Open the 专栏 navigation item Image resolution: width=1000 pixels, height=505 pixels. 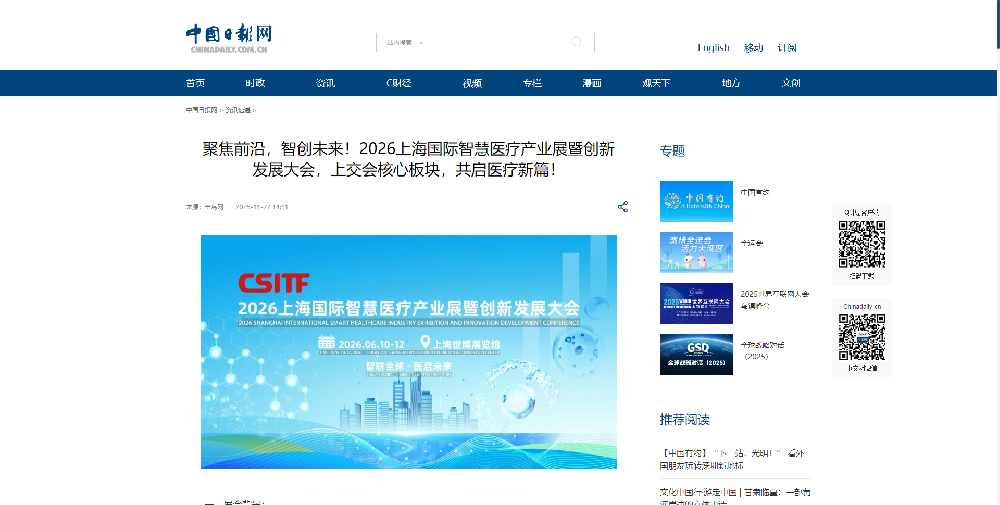pyautogui.click(x=532, y=83)
